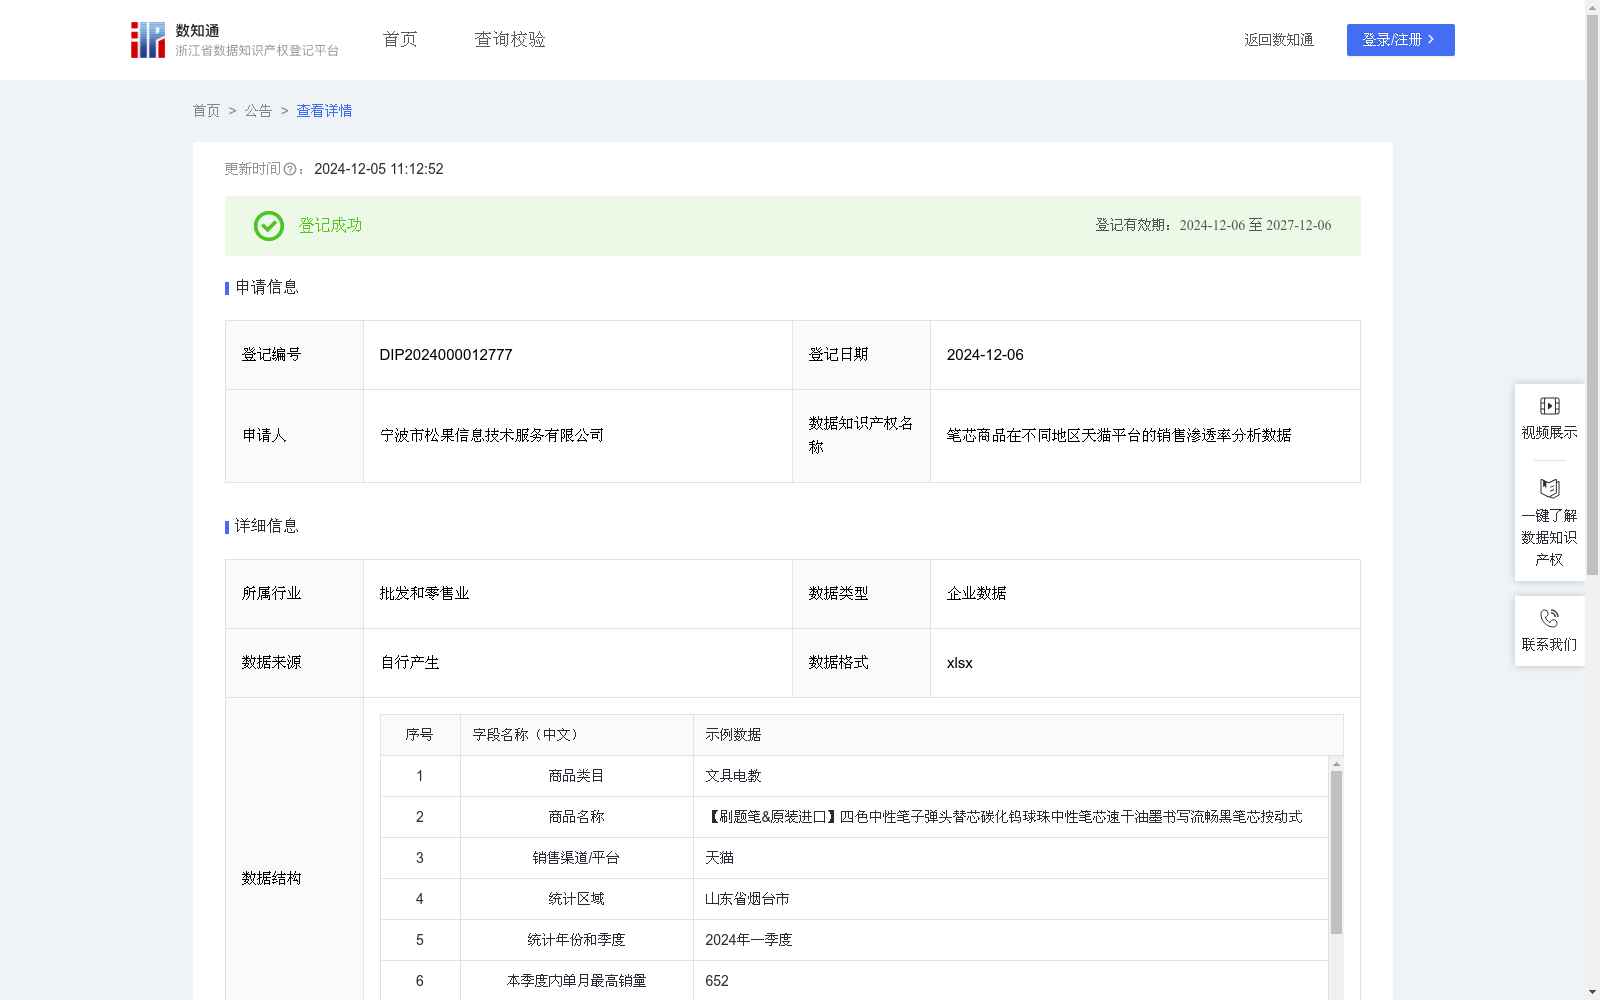Viewport: 1600px width, 1000px height.
Task: Click the 数据知识产权名称 label cell
Action: [862, 436]
